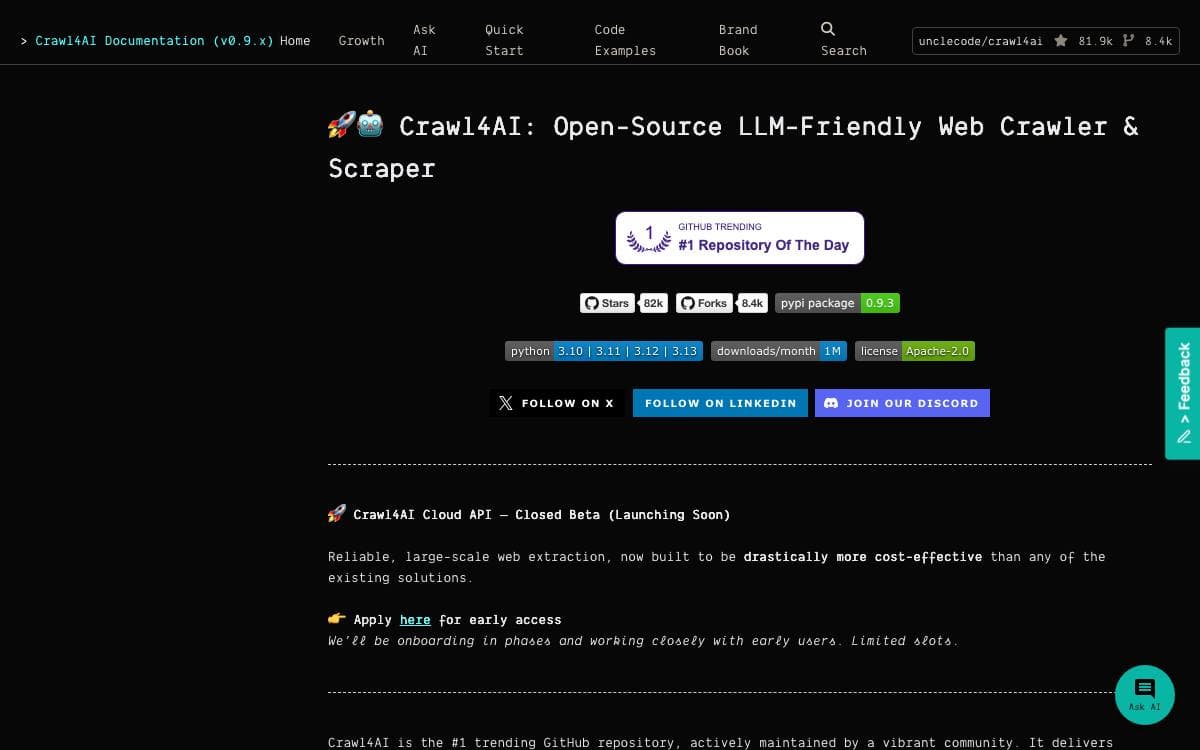Image resolution: width=1200 pixels, height=750 pixels.
Task: Click the 'drastically more cost-effective' bold text
Action: [863, 557]
